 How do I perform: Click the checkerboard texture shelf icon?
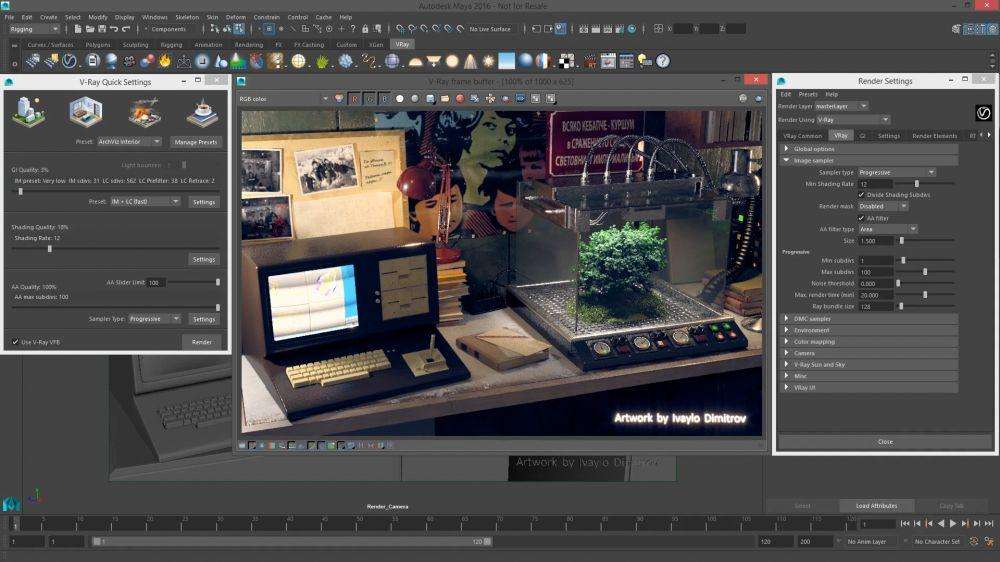point(566,61)
